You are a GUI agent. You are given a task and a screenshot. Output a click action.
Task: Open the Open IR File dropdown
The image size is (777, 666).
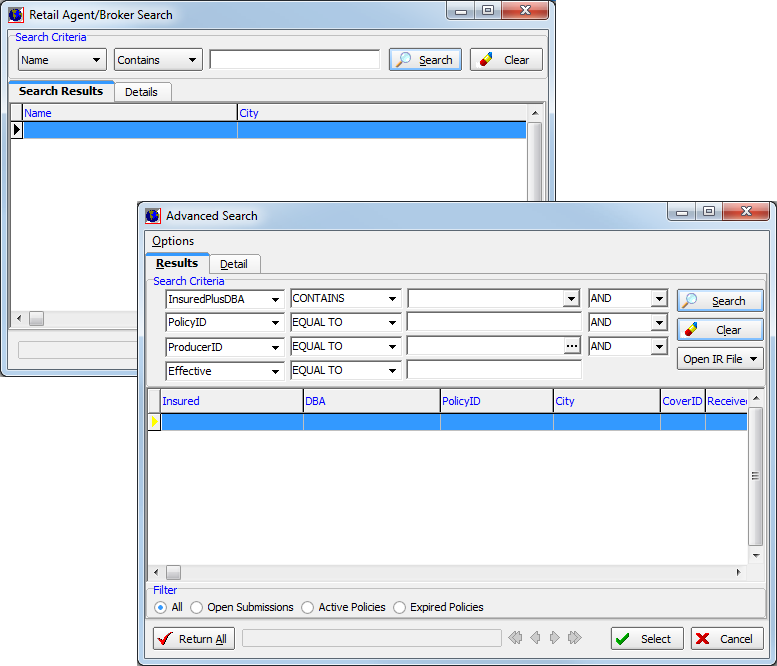coord(720,359)
